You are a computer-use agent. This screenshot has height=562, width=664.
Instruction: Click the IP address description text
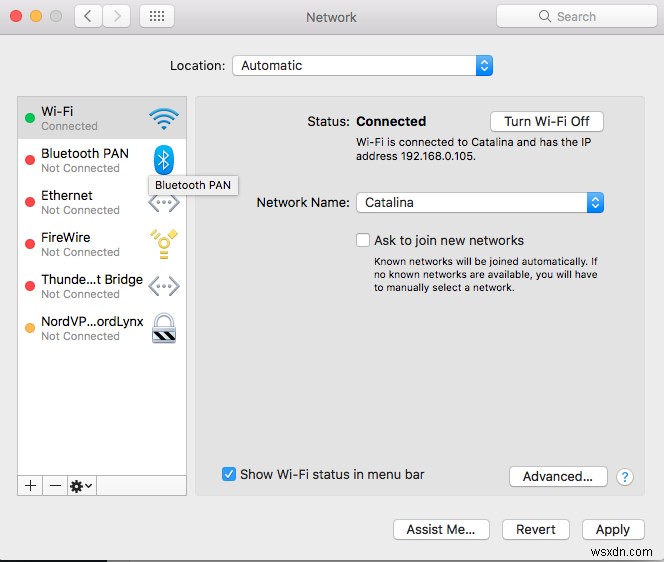pos(473,149)
